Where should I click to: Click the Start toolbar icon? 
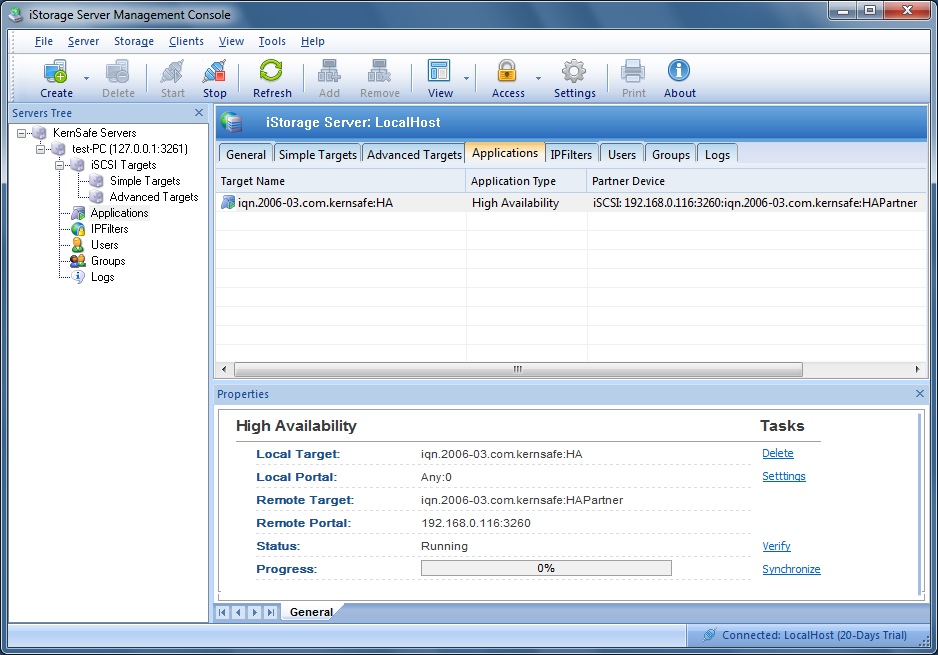click(x=172, y=72)
